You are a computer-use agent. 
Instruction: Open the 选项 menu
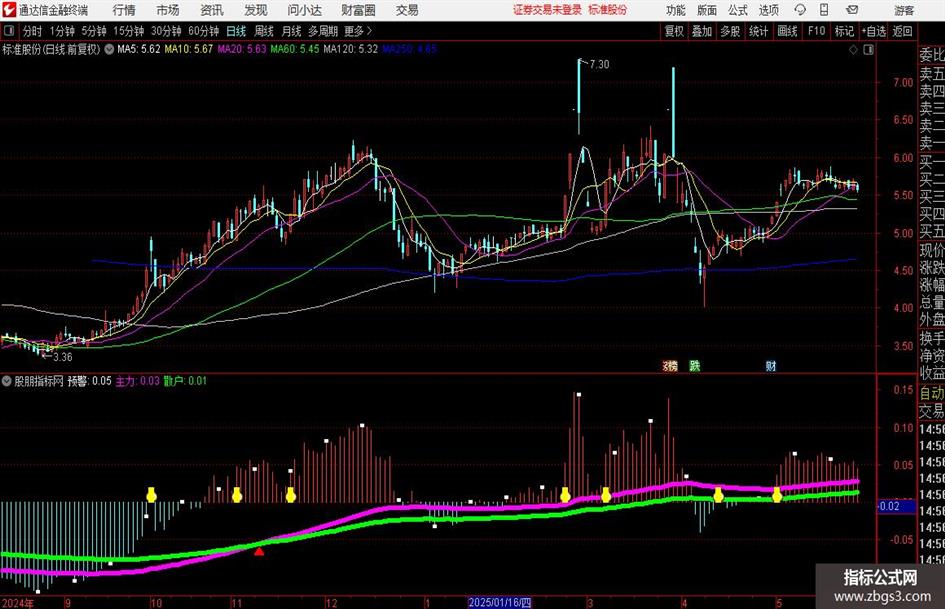pos(768,10)
